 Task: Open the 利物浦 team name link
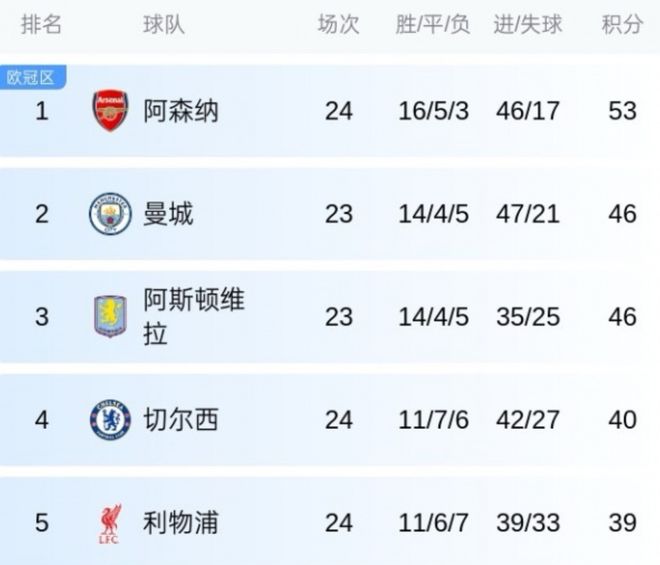click(181, 523)
